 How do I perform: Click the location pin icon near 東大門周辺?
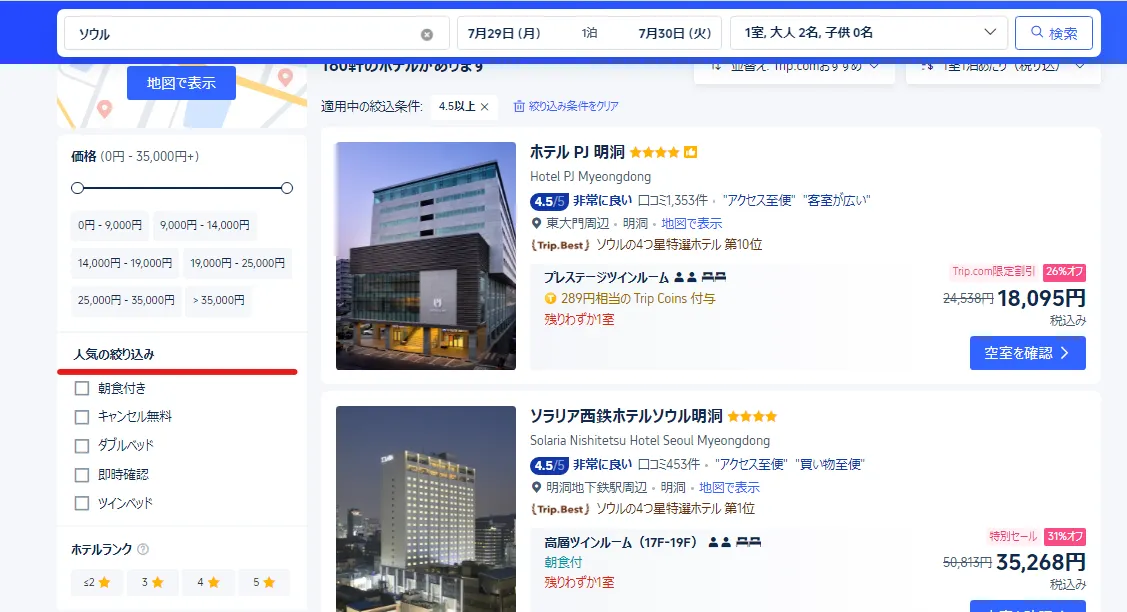[x=535, y=221]
